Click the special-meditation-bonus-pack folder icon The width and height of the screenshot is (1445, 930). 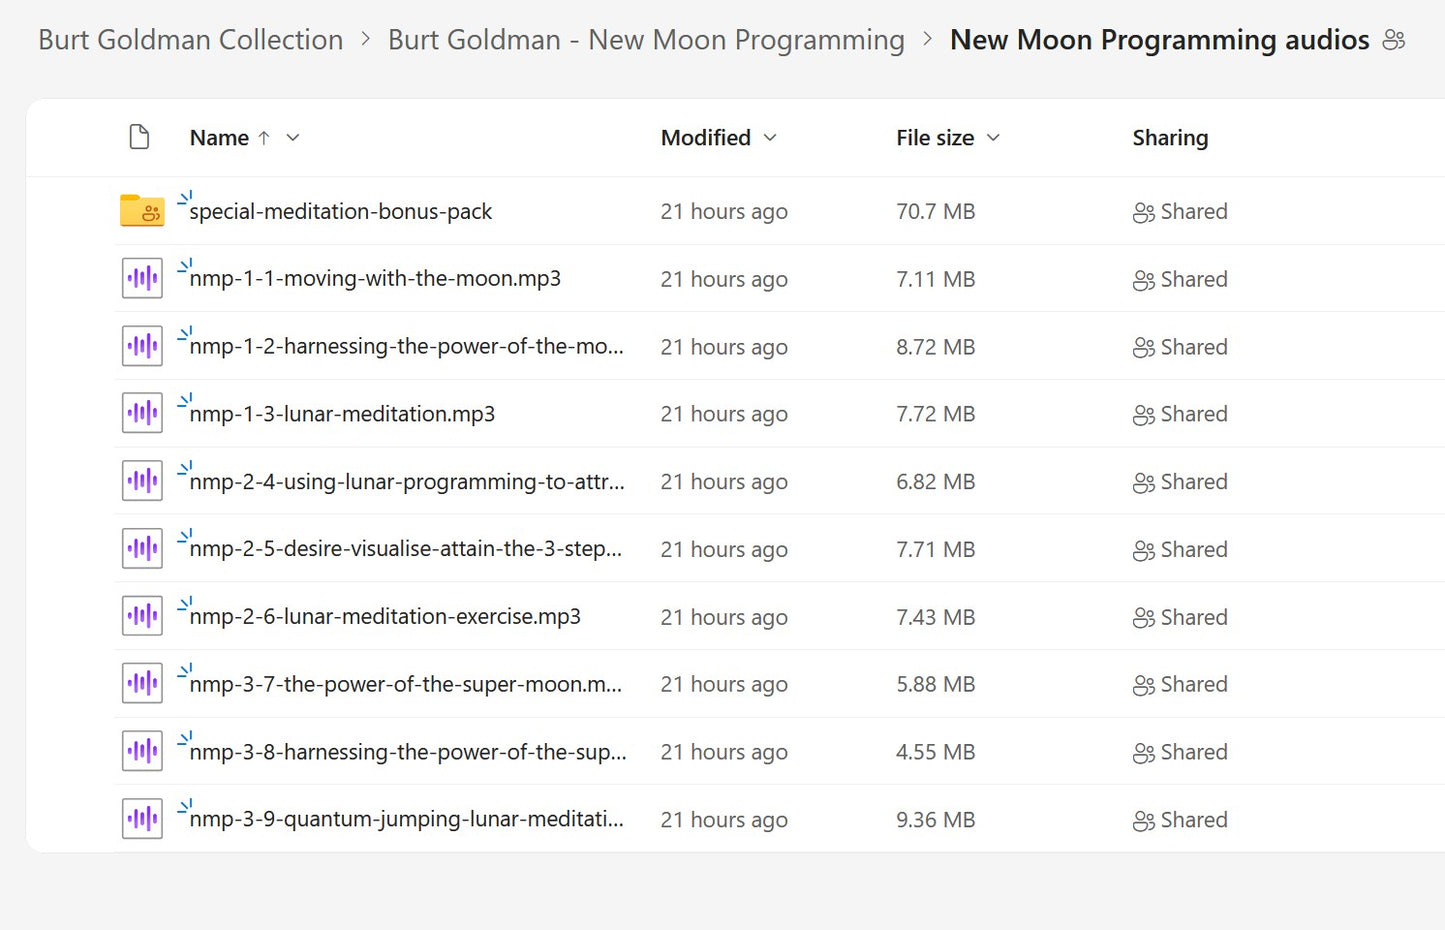(x=142, y=211)
